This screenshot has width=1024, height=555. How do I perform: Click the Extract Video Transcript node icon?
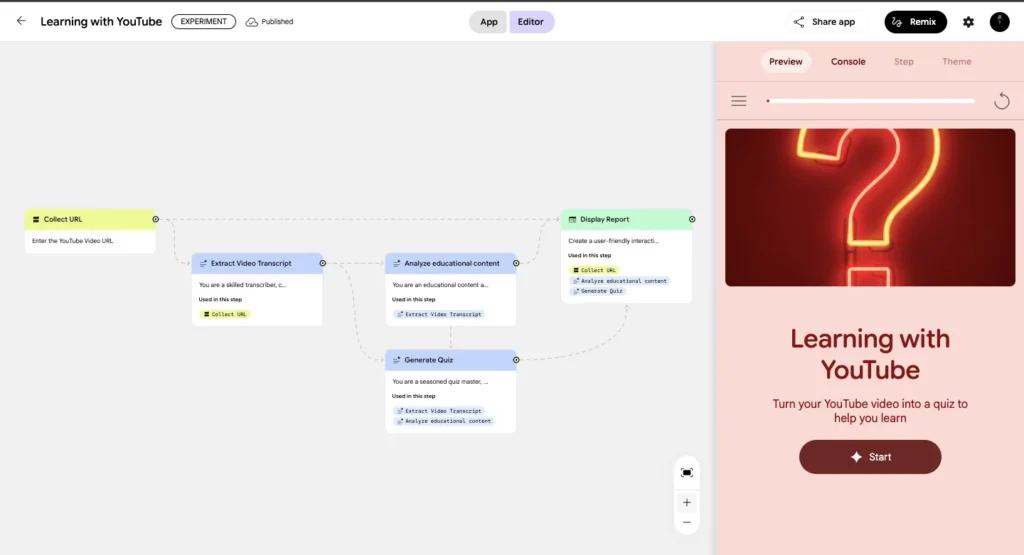pyautogui.click(x=203, y=263)
